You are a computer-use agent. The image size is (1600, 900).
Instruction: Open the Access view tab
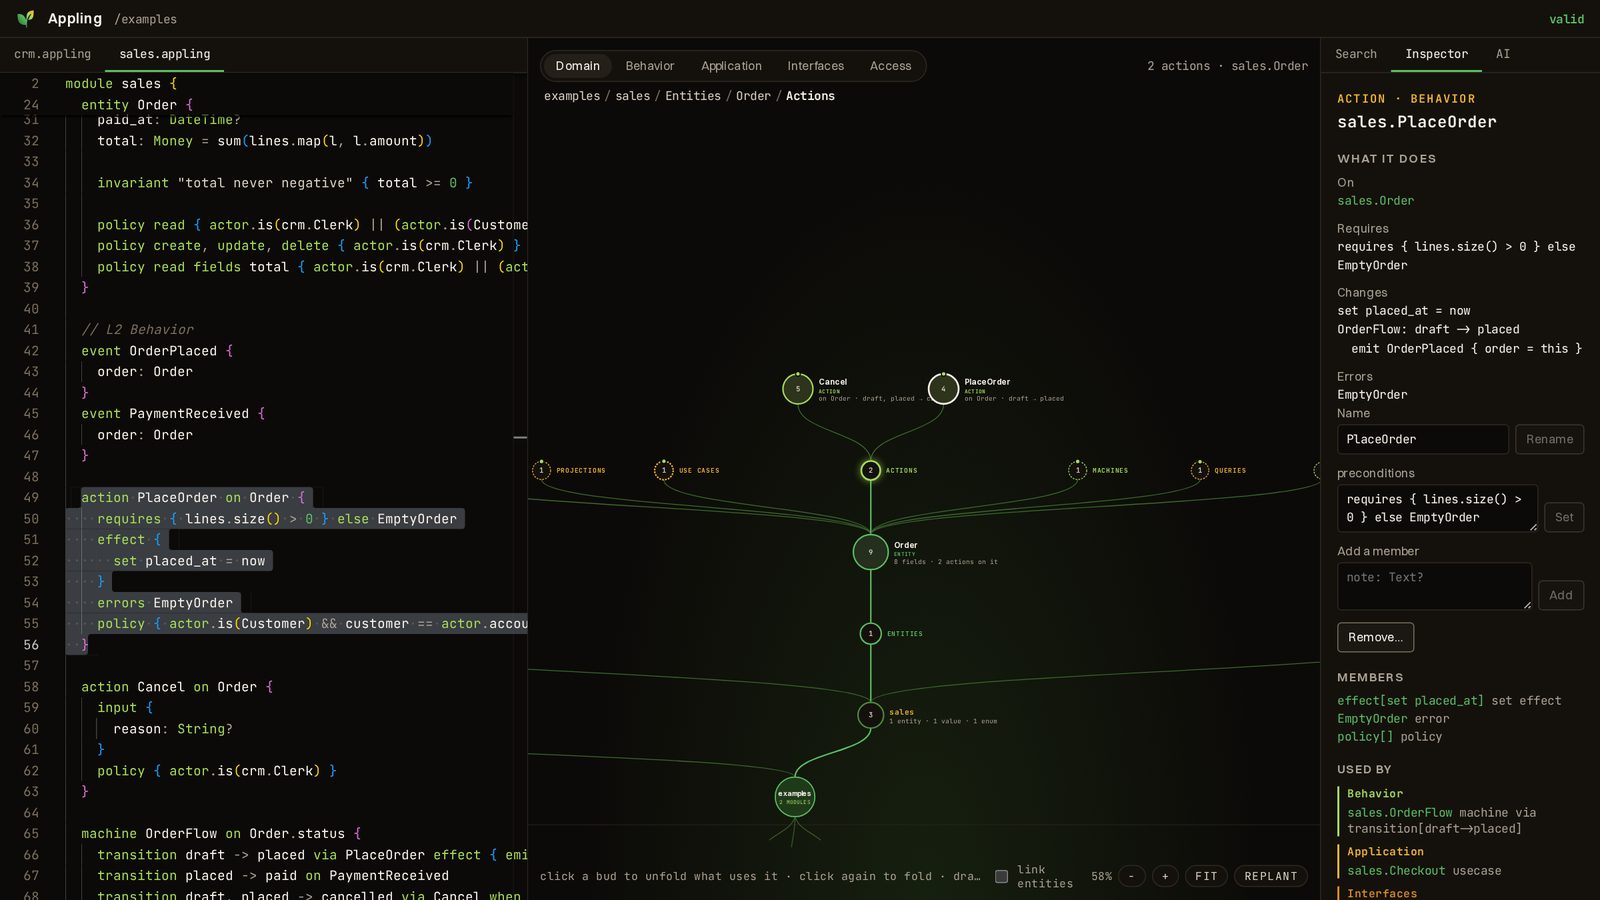[x=890, y=66]
